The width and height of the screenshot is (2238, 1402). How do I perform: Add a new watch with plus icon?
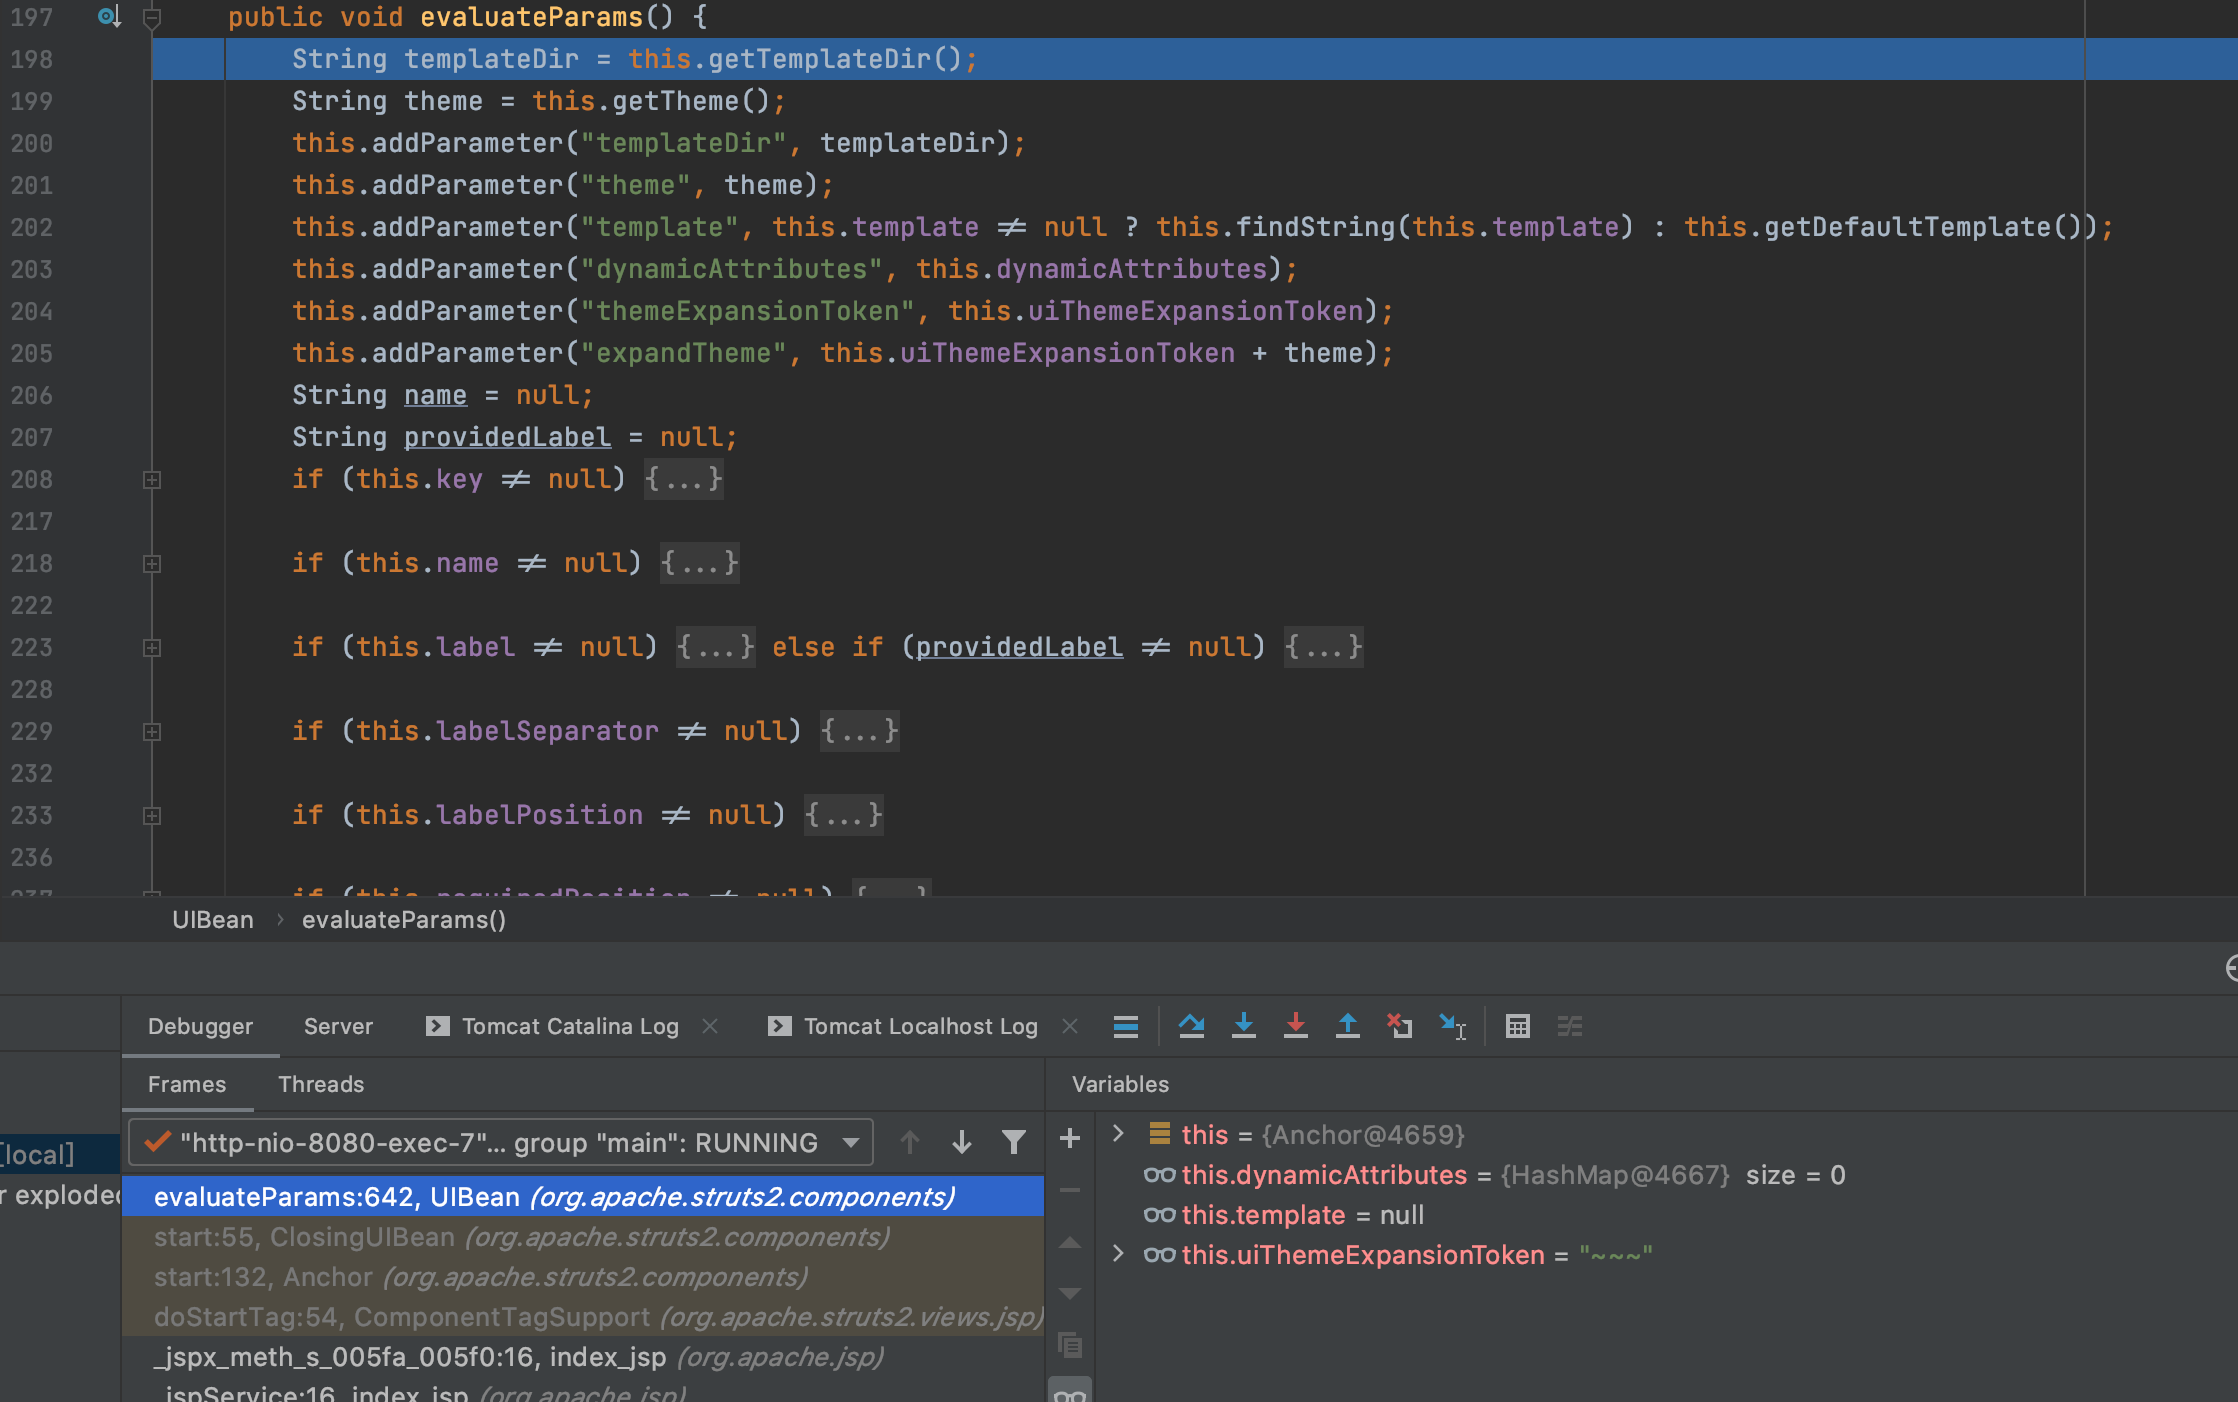click(x=1069, y=1138)
